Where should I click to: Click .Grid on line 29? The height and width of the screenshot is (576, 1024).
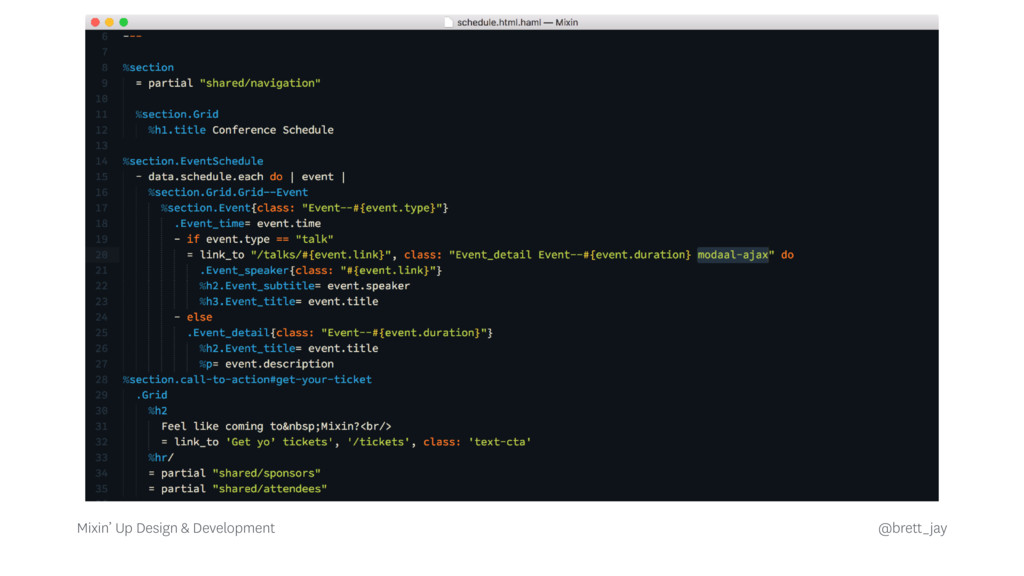click(x=152, y=395)
